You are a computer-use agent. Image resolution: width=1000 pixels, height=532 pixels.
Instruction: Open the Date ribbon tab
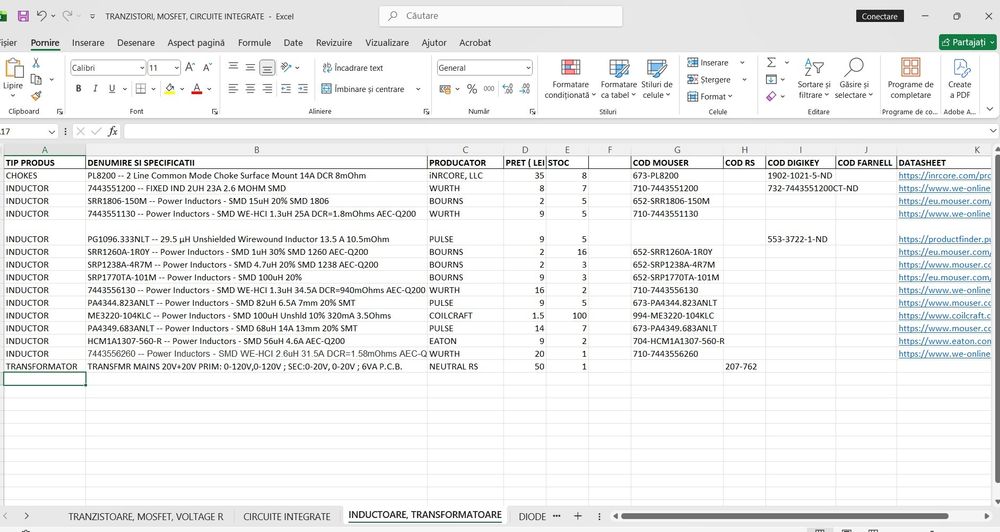(x=293, y=43)
